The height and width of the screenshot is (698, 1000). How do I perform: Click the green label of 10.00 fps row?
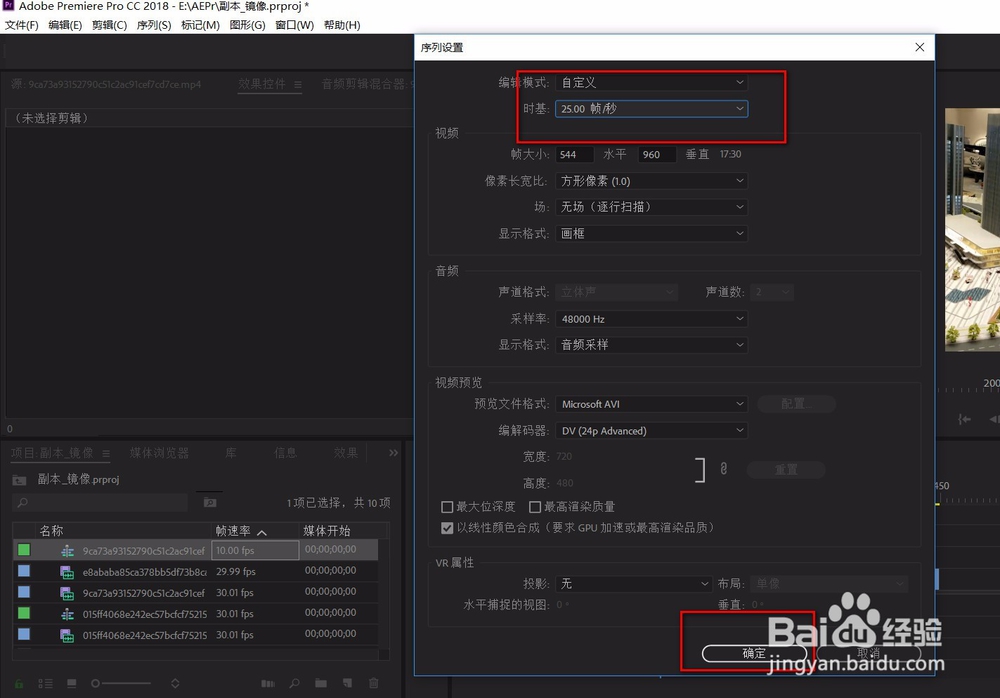(24, 550)
